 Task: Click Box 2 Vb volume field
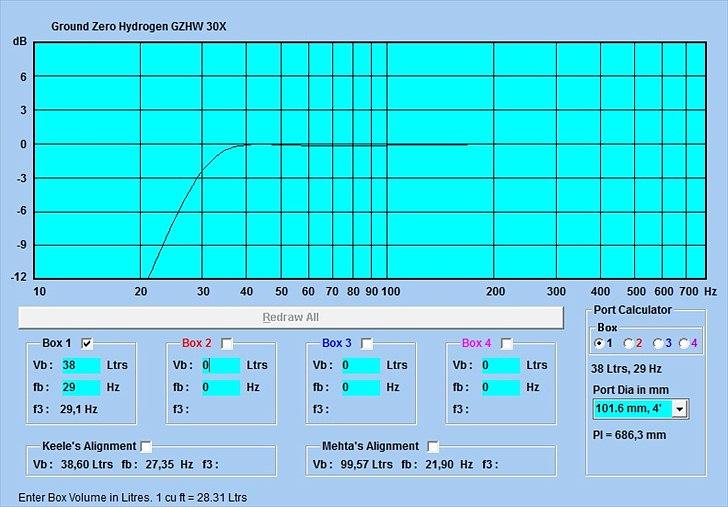click(220, 365)
